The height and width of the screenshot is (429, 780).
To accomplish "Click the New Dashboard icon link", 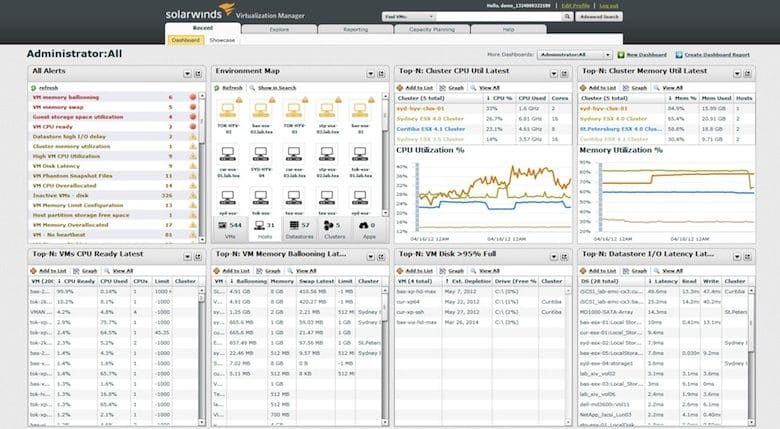I will click(642, 55).
